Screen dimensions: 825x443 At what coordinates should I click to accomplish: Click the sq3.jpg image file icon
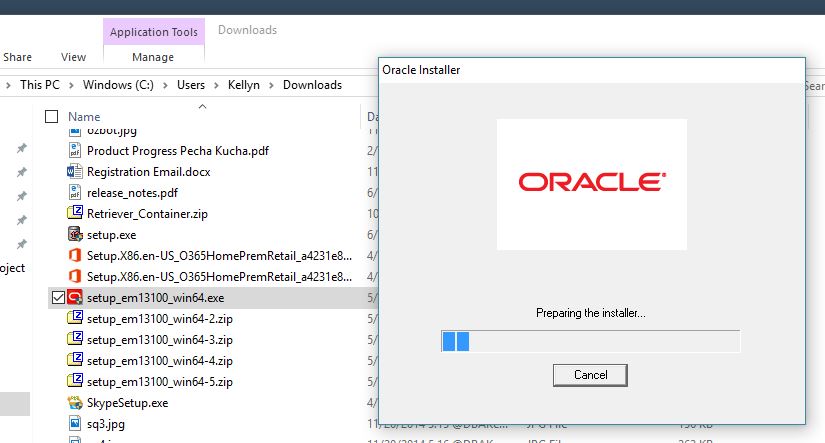click(x=75, y=424)
